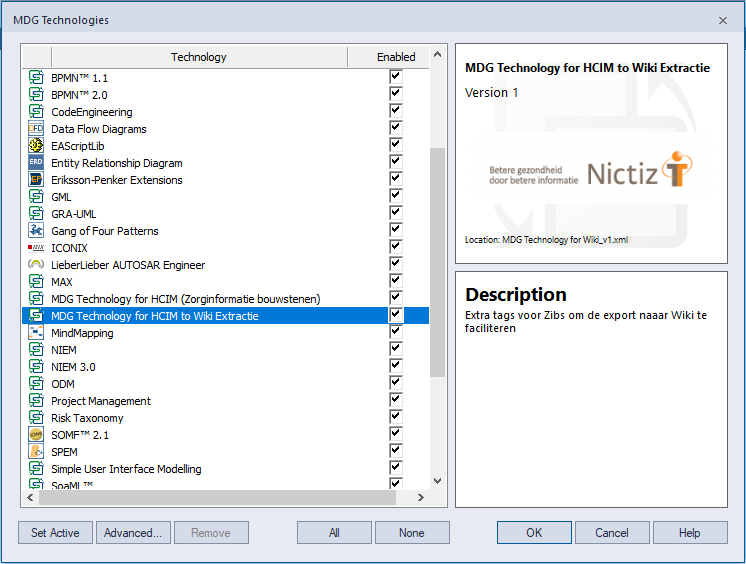This screenshot has height=564, width=746.
Task: Click the icon of selected HCIM to Wiki Extractie row
Action: (x=36, y=316)
